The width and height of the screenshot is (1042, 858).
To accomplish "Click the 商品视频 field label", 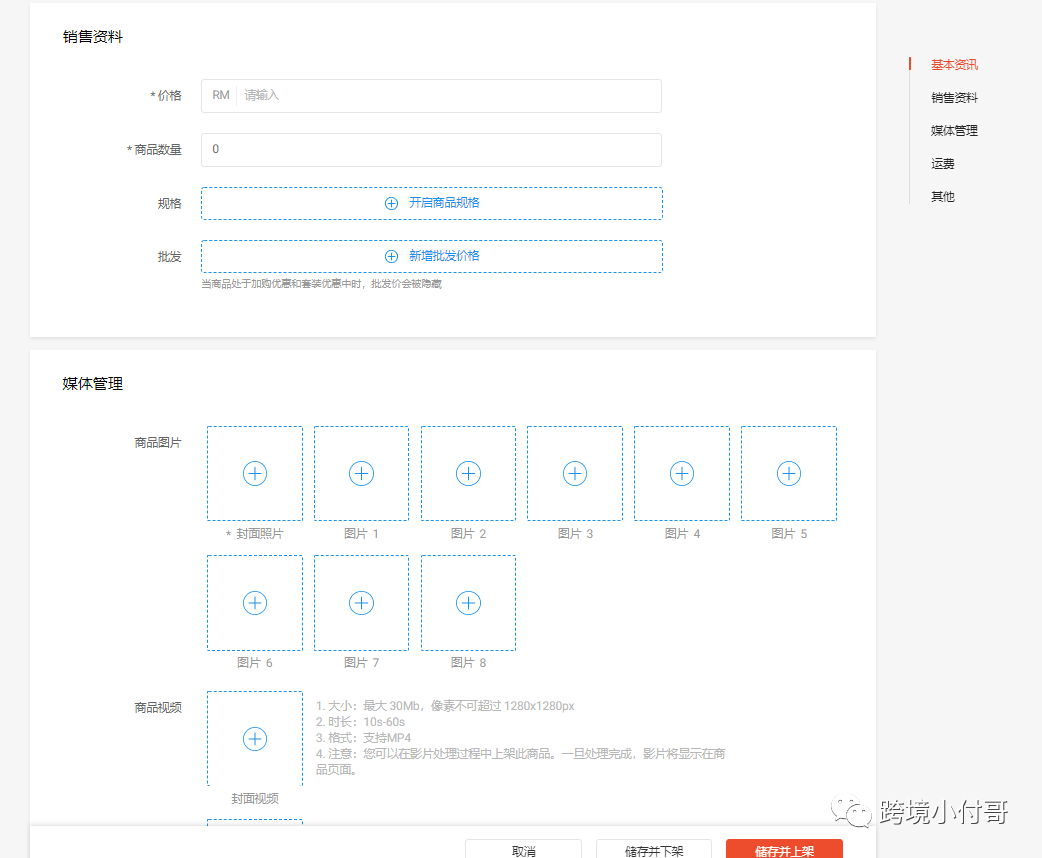I will [x=157, y=708].
